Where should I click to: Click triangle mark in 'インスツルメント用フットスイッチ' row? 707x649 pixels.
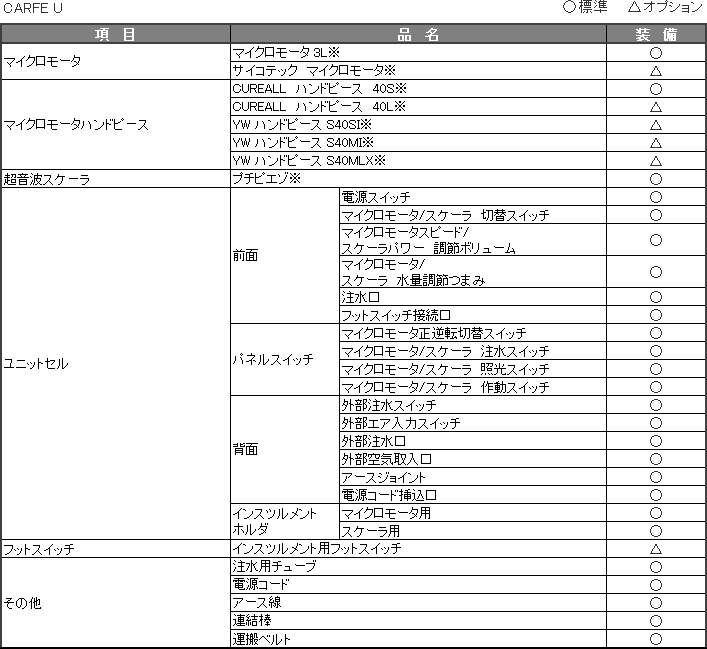tap(656, 549)
